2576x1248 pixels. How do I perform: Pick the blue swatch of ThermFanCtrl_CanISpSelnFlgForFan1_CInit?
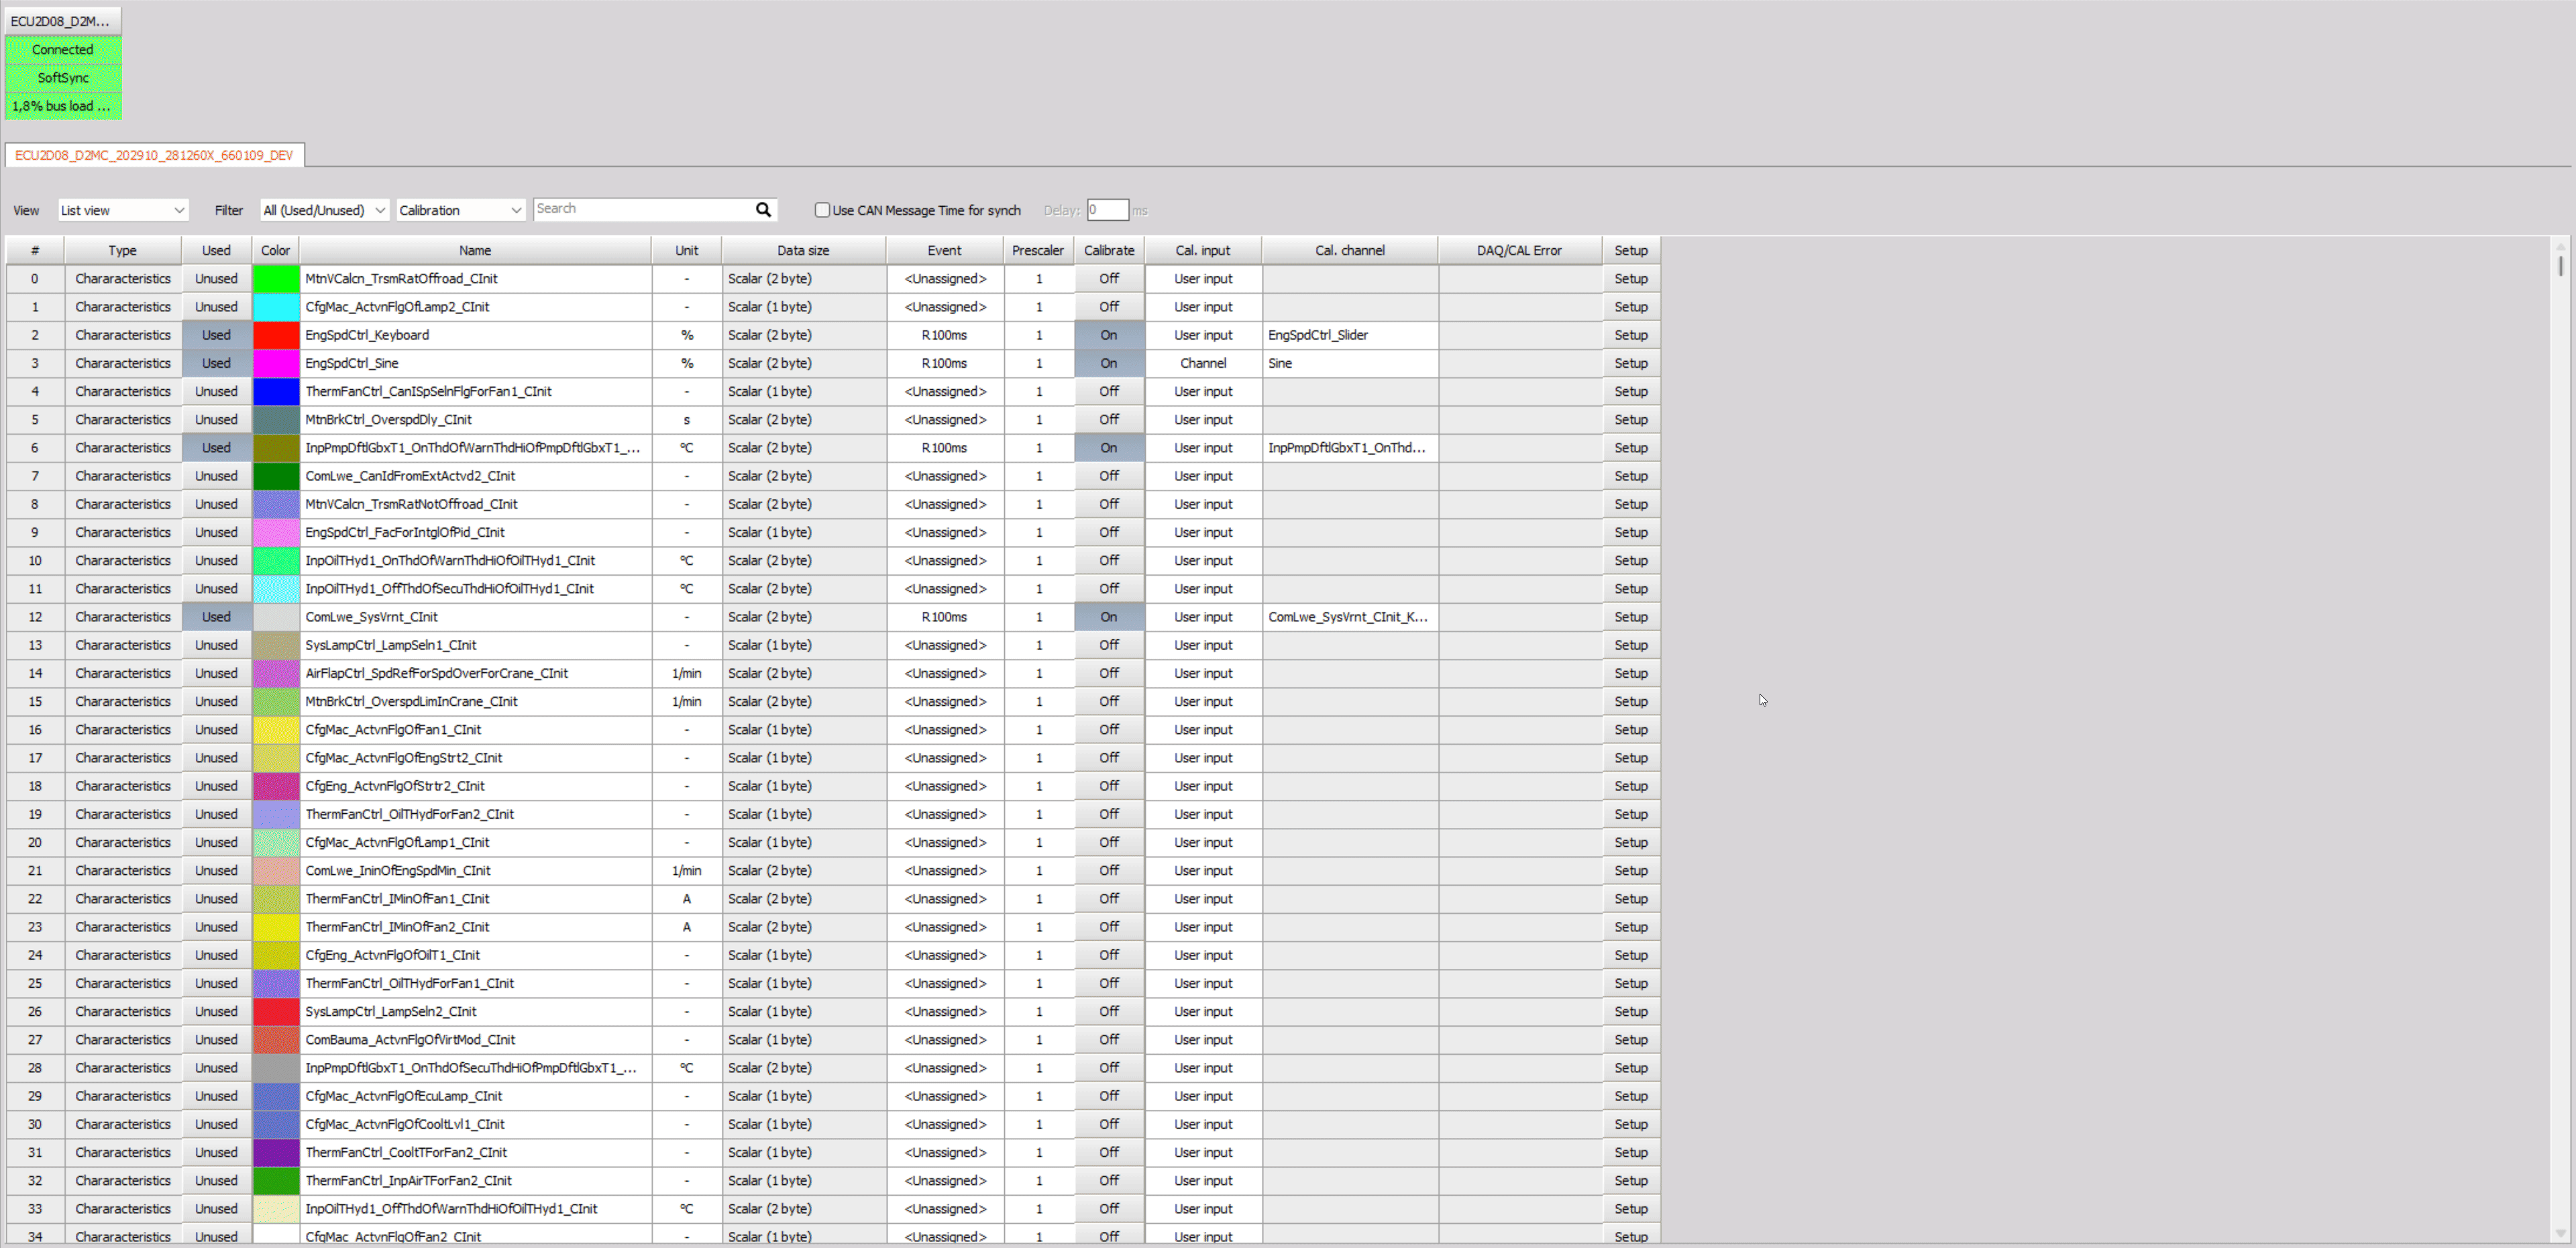276,391
